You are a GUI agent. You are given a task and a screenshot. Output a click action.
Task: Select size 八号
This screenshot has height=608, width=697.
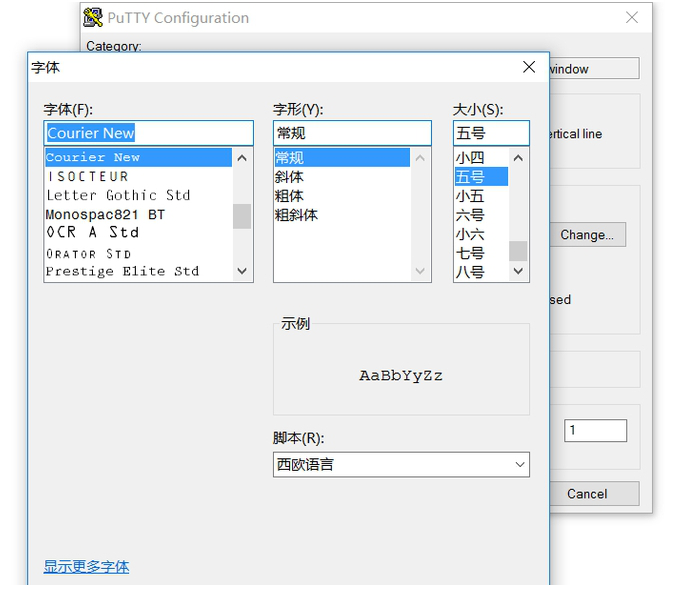[481, 272]
